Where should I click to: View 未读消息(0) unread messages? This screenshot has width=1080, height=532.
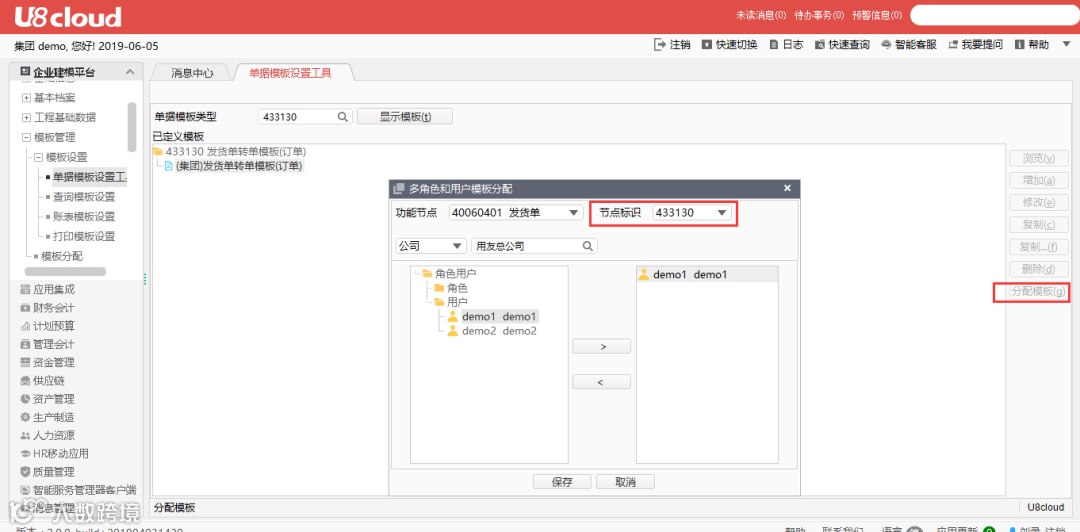tap(761, 15)
